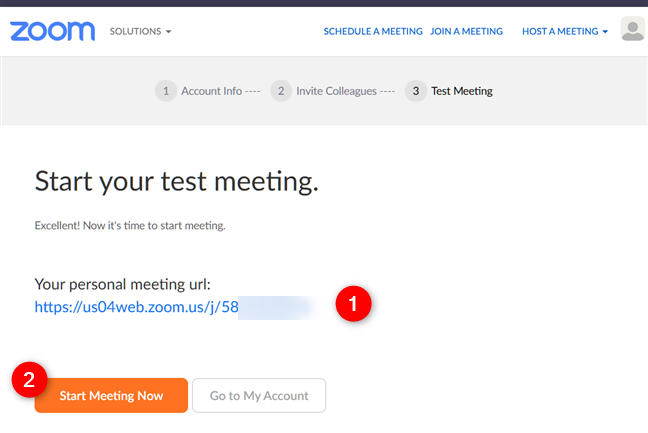Click the Go to My Account button
Viewport: 648px width, 433px height.
point(259,395)
